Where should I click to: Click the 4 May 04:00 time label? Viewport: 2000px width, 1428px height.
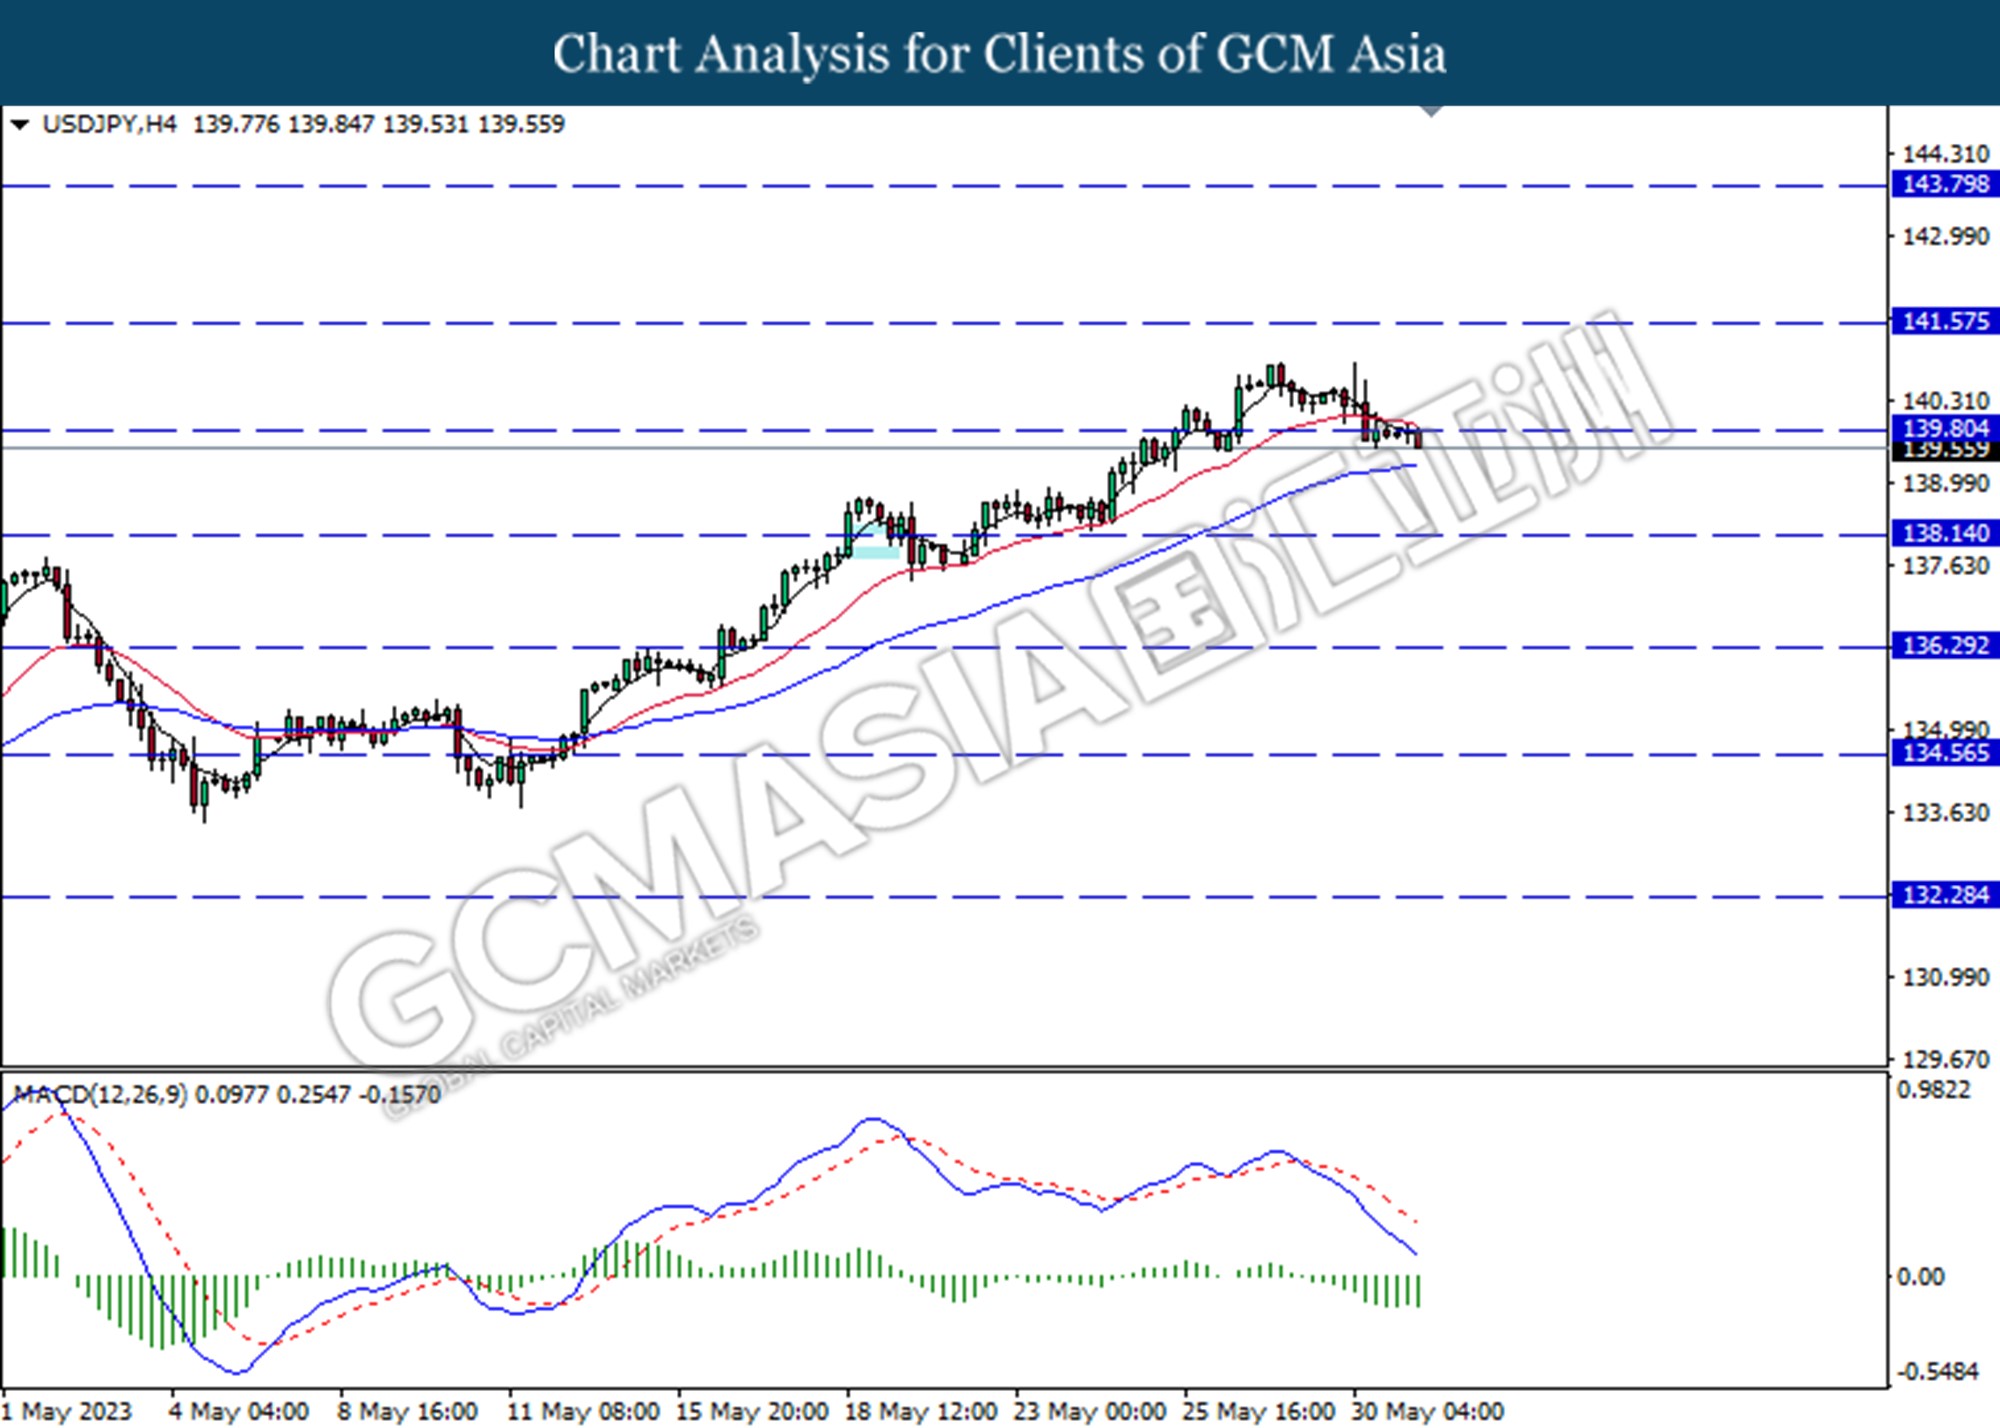[239, 1411]
